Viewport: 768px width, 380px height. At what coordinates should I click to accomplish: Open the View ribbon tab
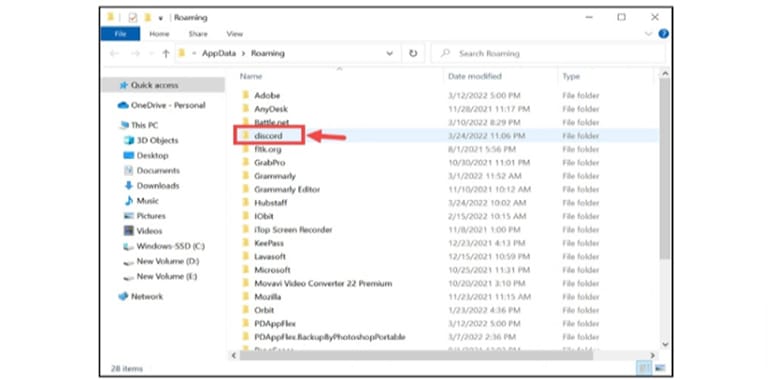coord(235,34)
